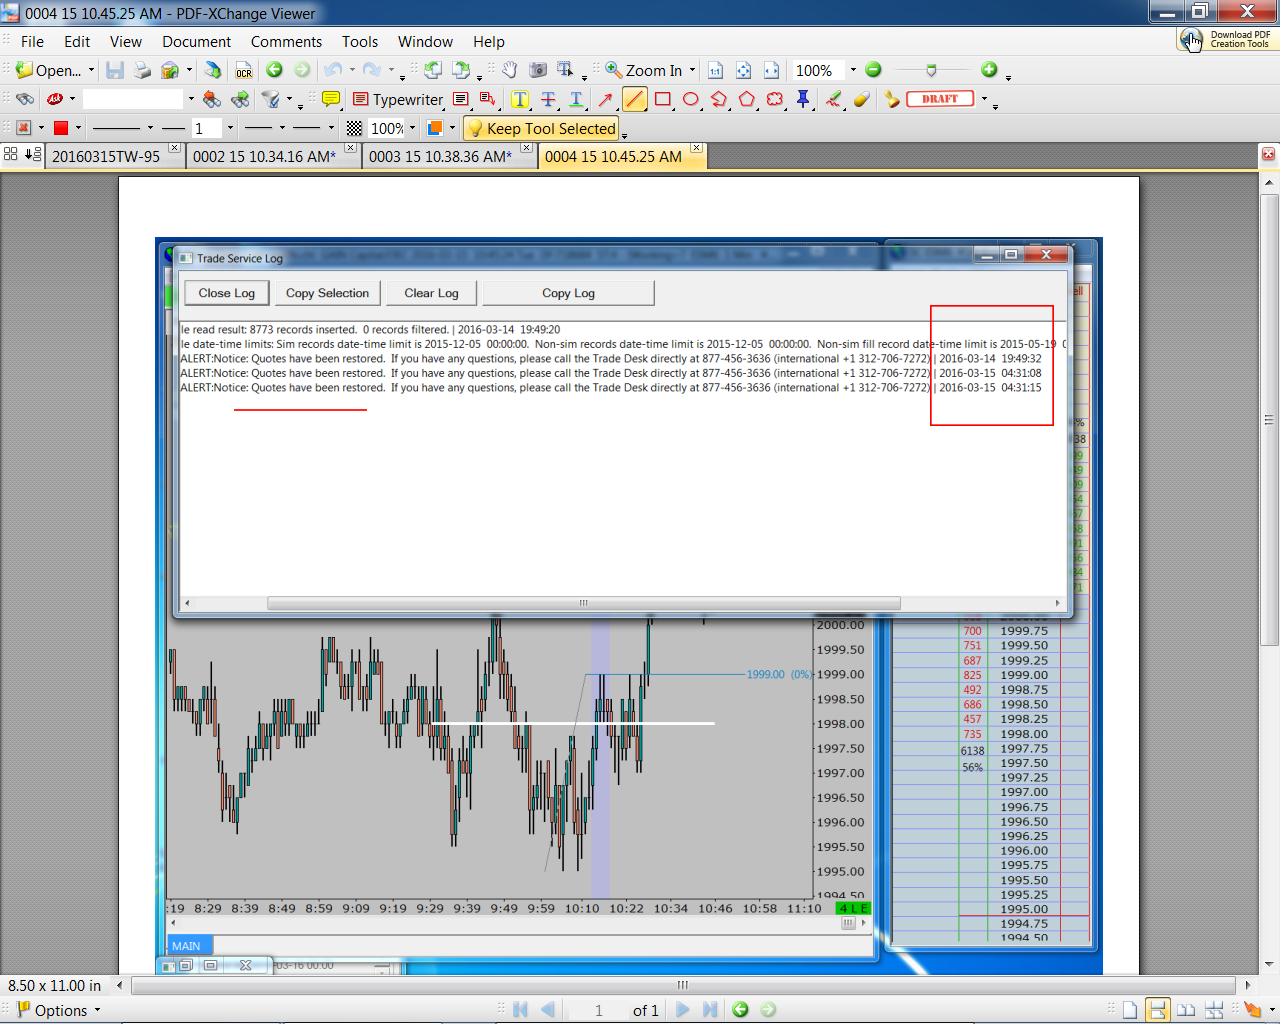
Task: Run OCR on the page
Action: (244, 70)
